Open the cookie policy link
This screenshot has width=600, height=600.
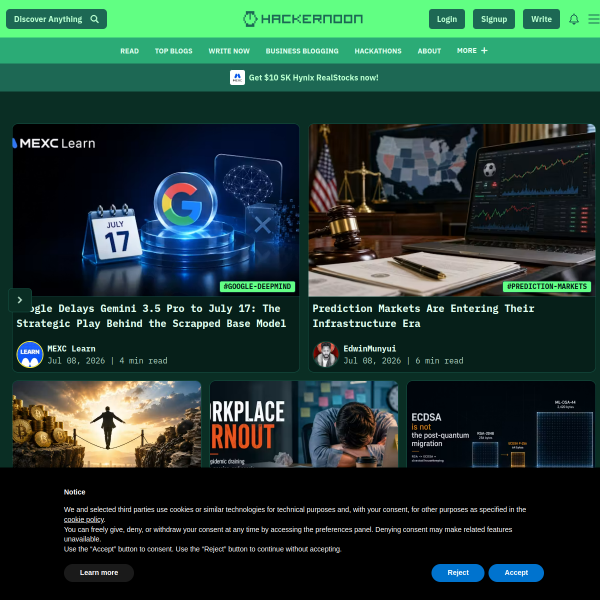[x=84, y=519]
